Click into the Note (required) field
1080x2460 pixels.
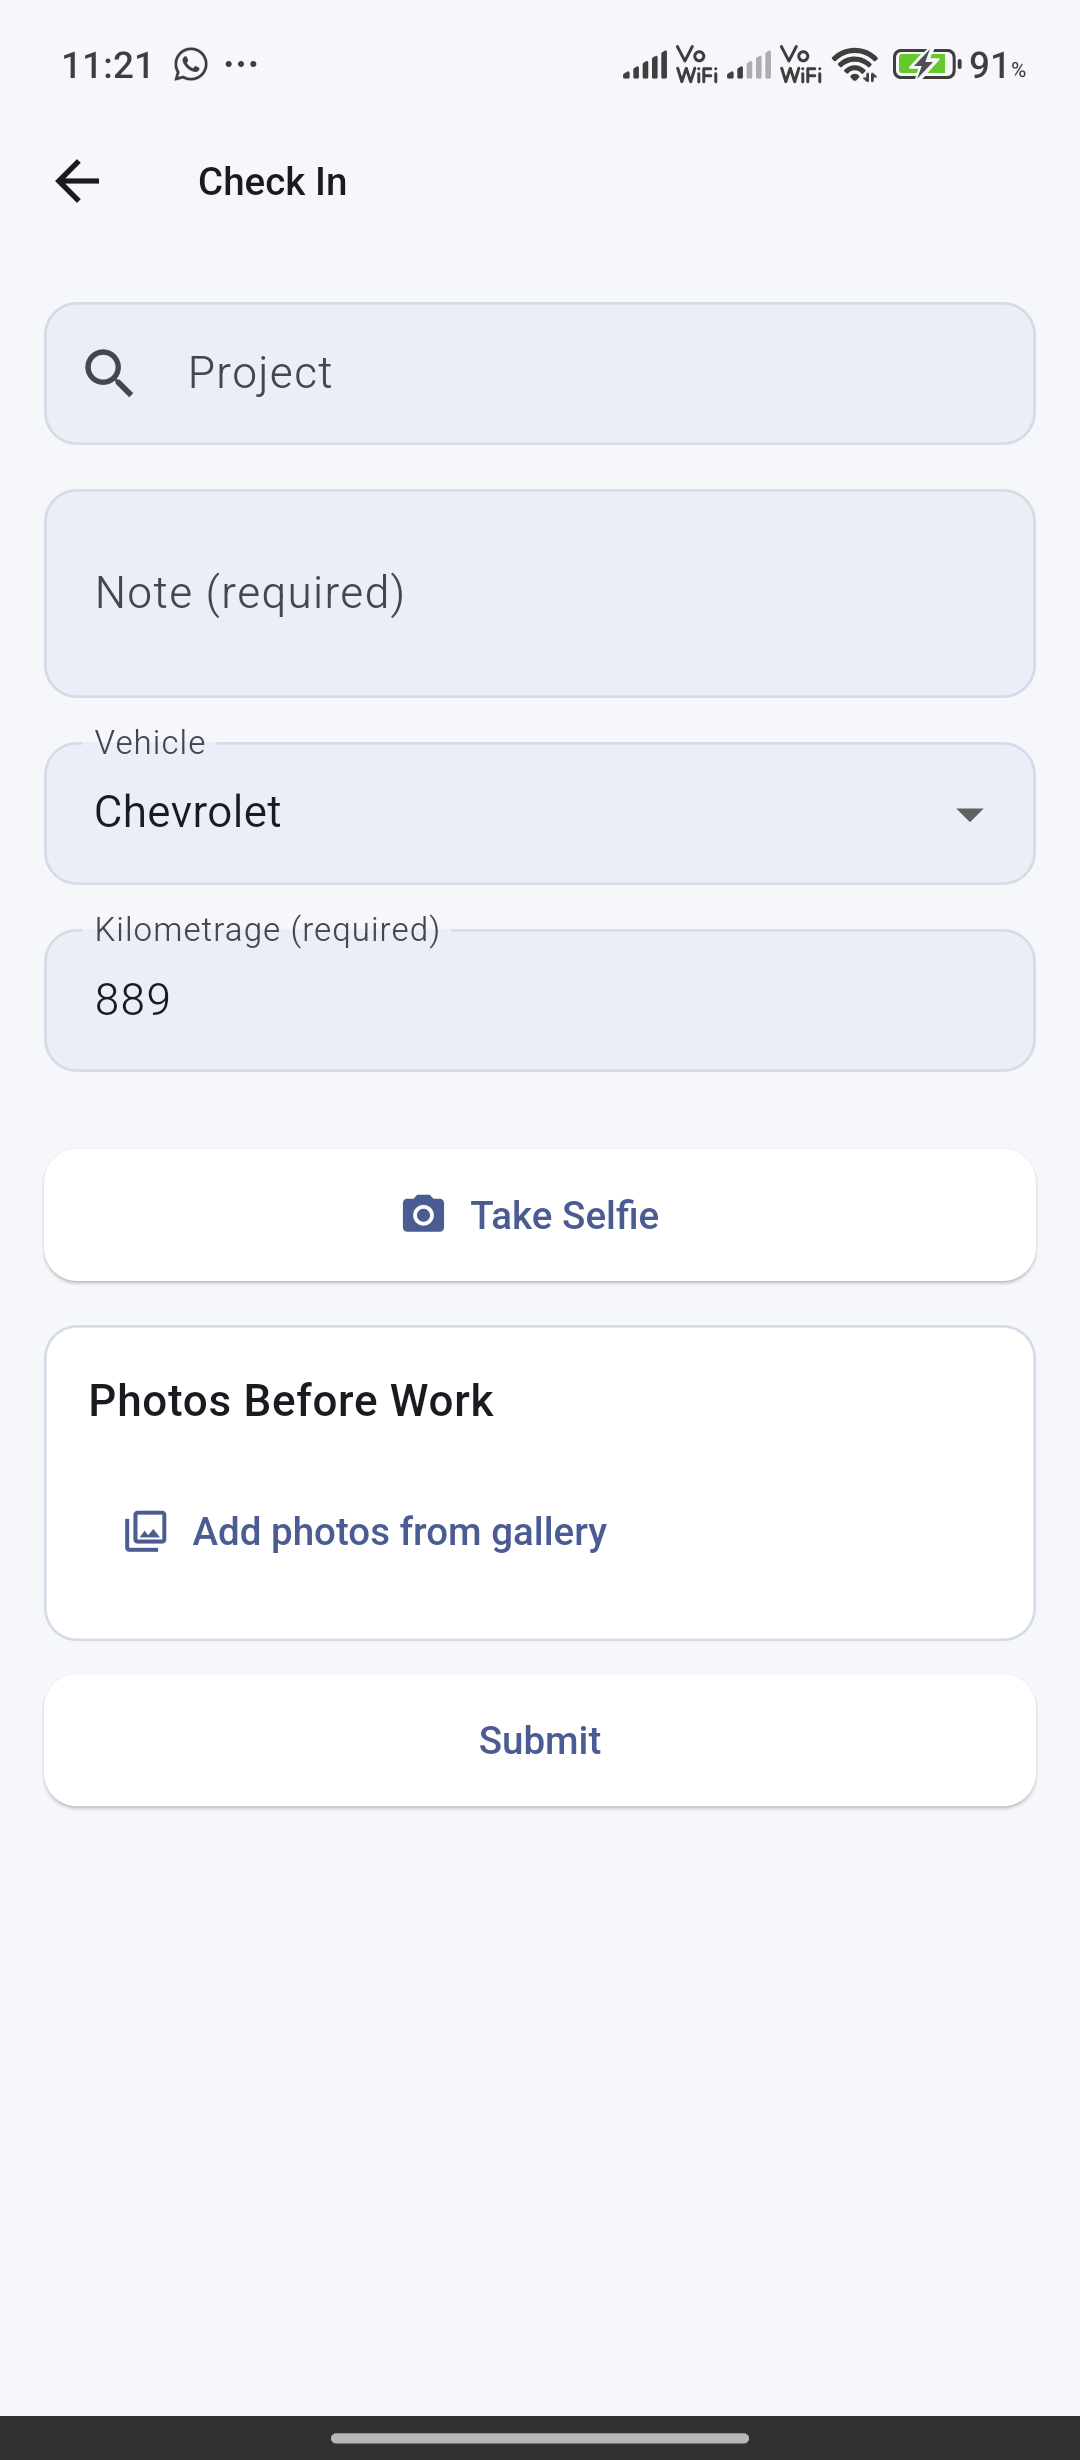[x=540, y=593]
